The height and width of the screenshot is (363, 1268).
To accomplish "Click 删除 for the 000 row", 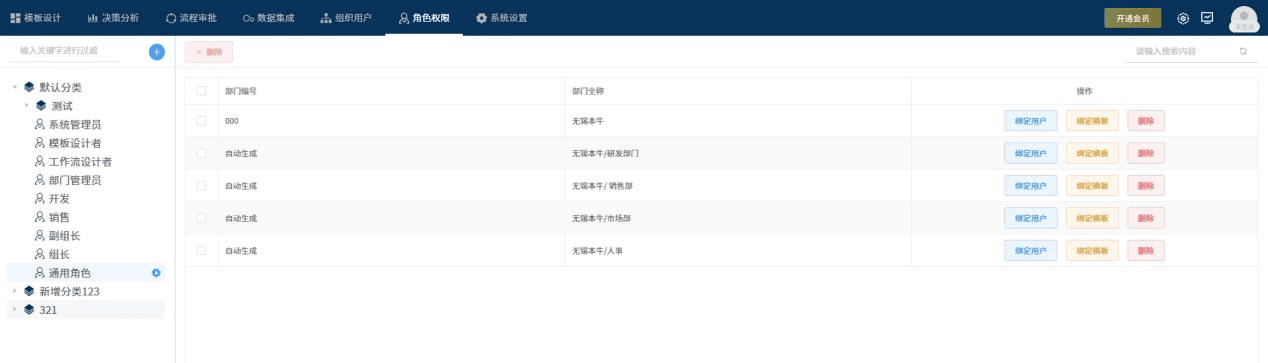I will point(1146,121).
